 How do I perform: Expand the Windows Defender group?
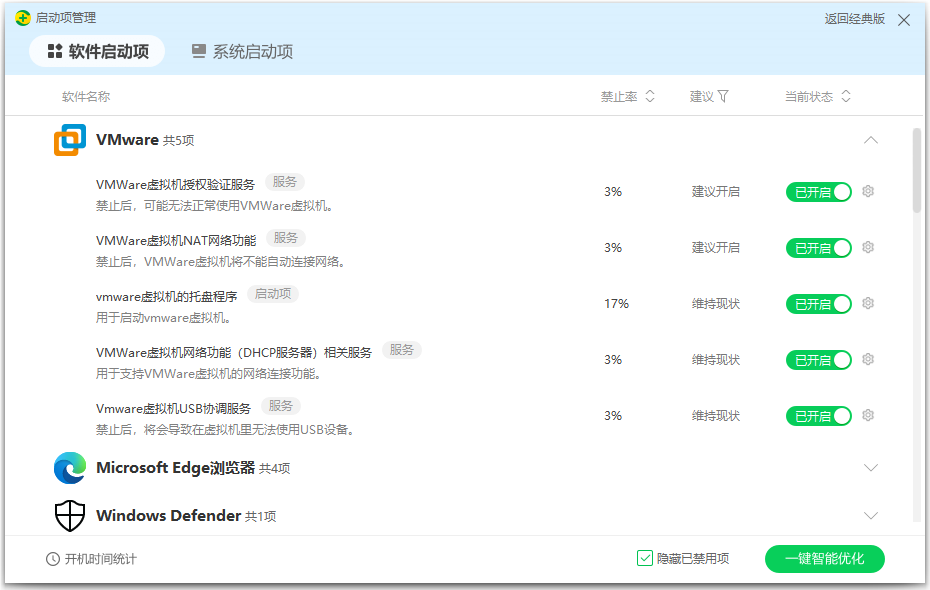[869, 515]
